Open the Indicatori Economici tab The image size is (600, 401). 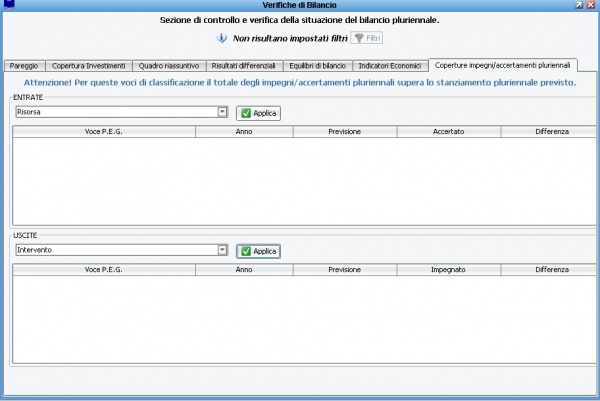pyautogui.click(x=391, y=65)
